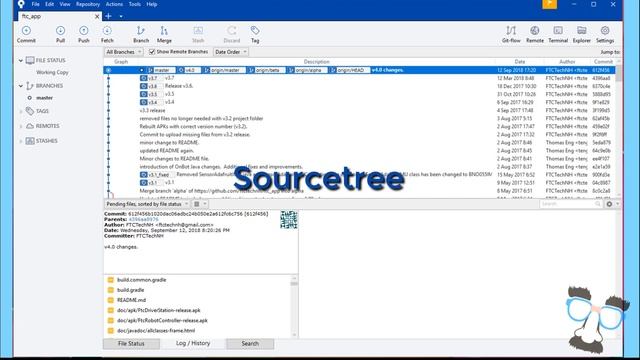640x360 pixels.
Task: Select Working Copy in sidebar
Action: pyautogui.click(x=52, y=72)
